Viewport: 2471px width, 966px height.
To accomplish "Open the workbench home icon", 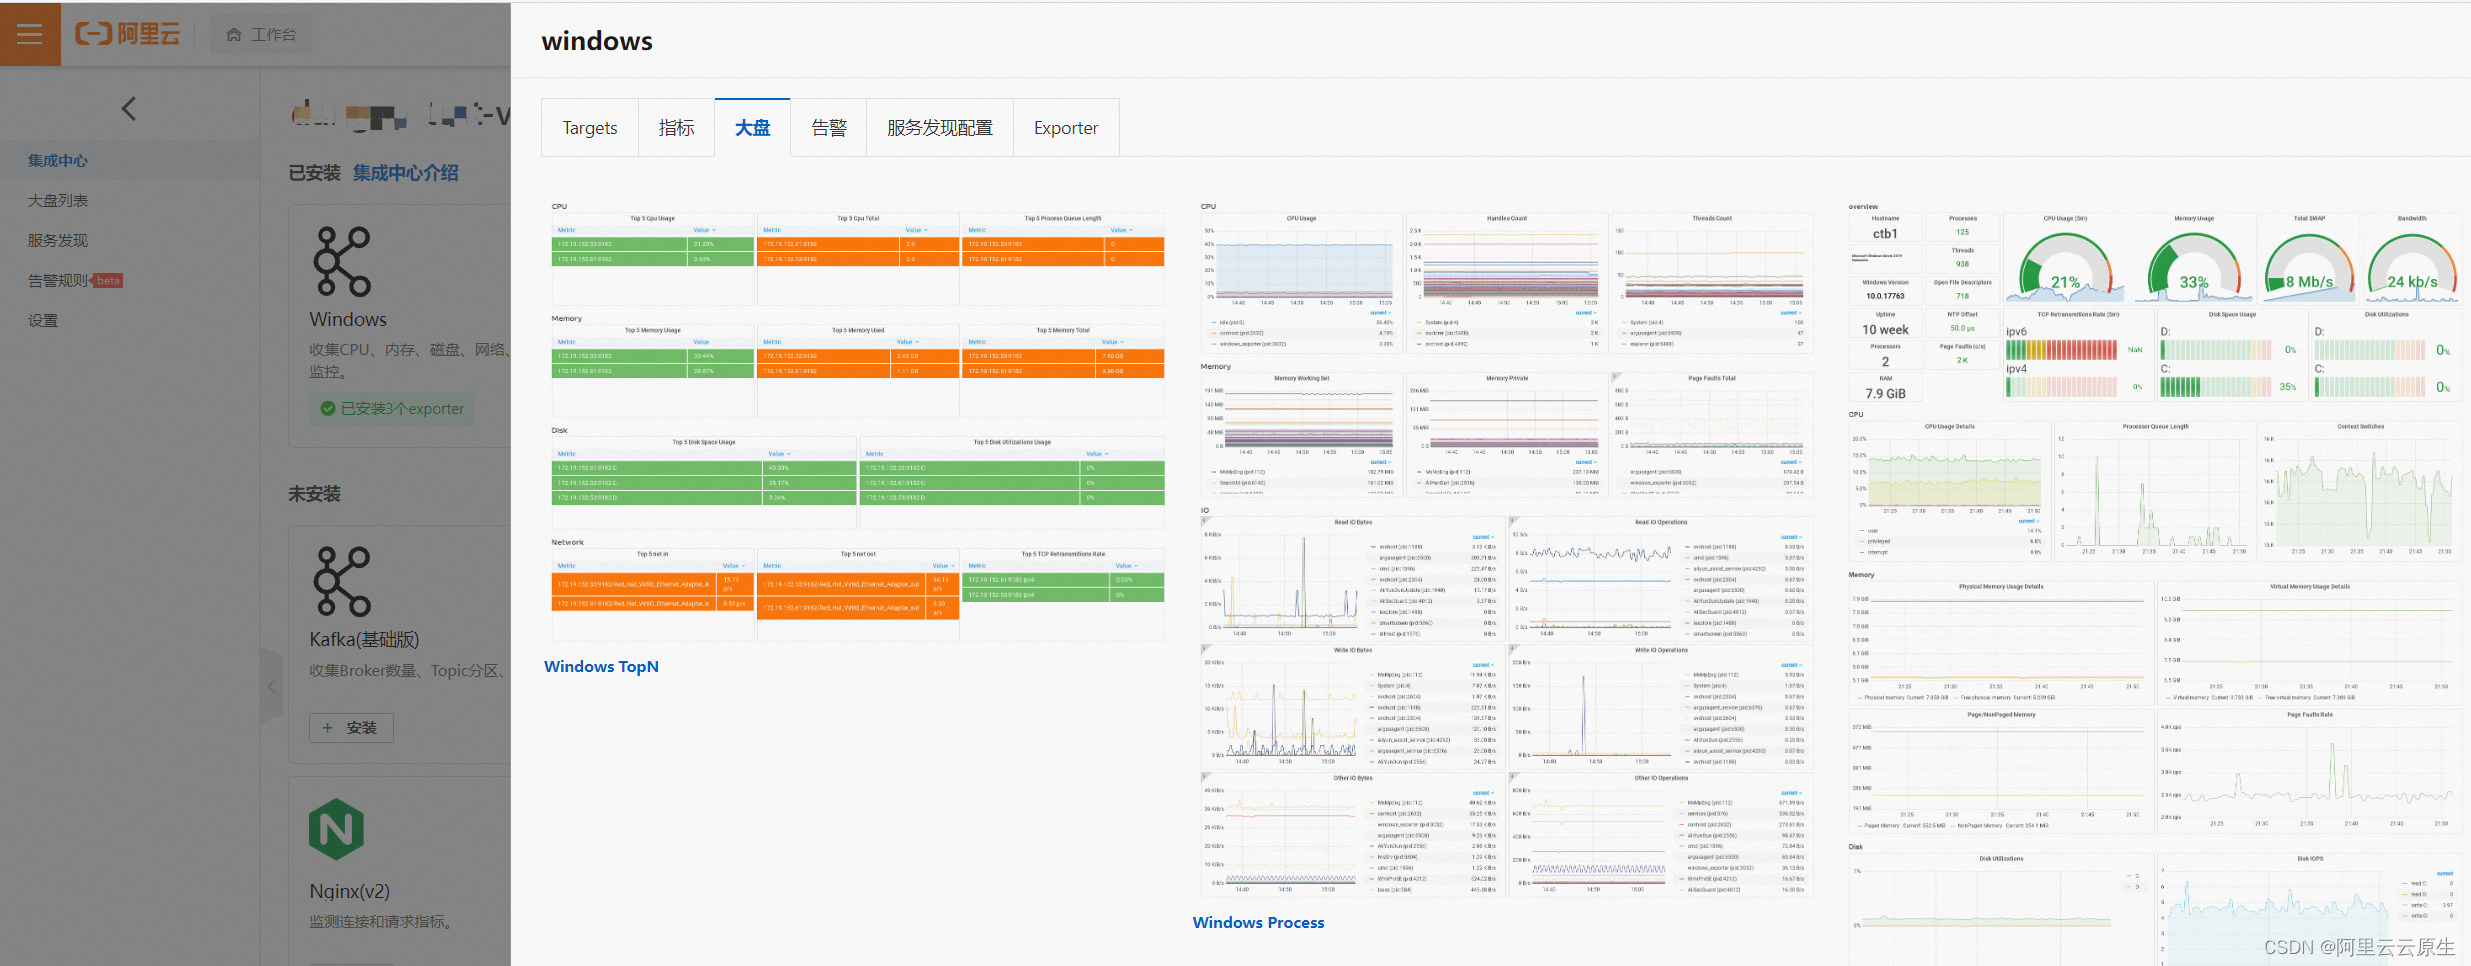I will coord(234,35).
